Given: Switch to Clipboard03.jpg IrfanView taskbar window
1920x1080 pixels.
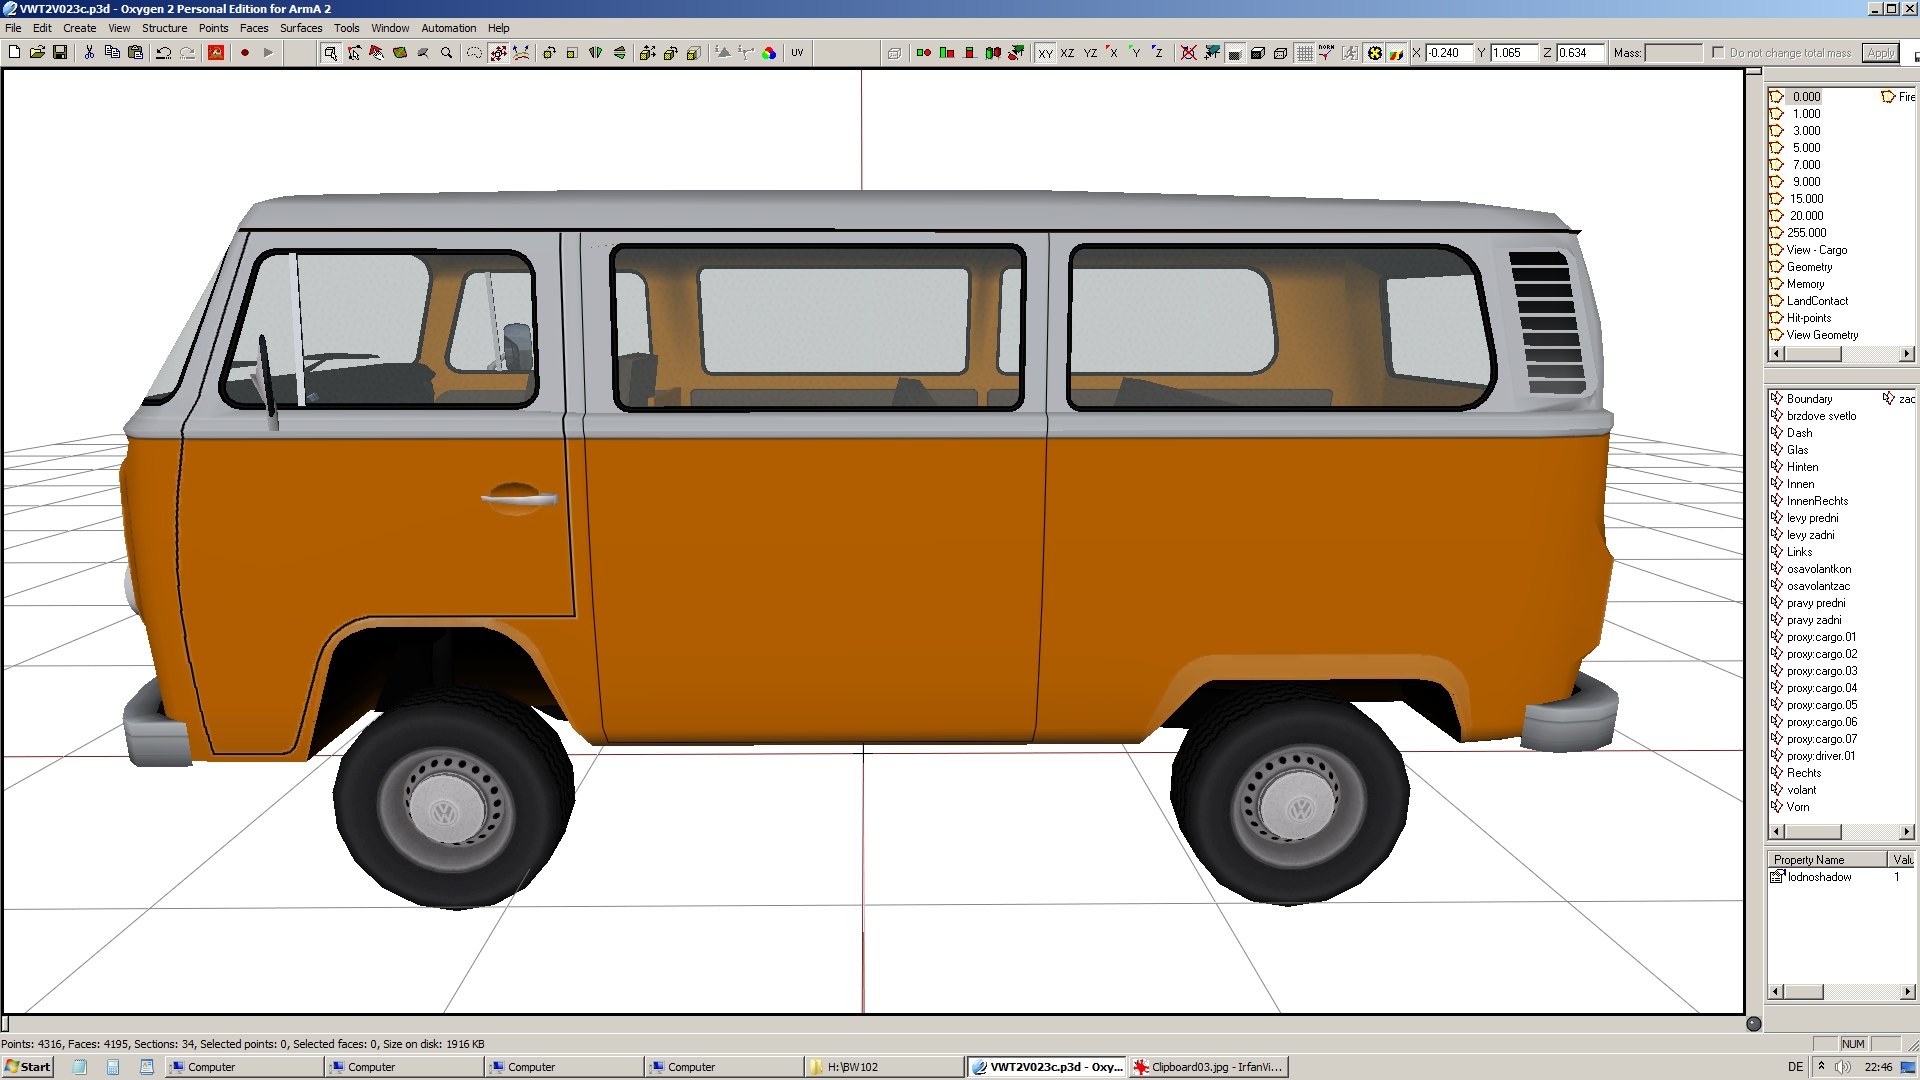Looking at the screenshot, I should 1207,1067.
